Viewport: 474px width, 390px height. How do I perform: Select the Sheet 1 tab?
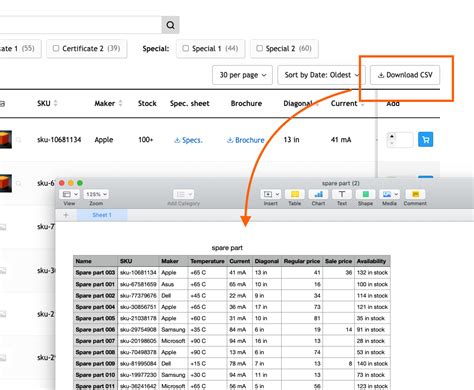[x=102, y=215]
